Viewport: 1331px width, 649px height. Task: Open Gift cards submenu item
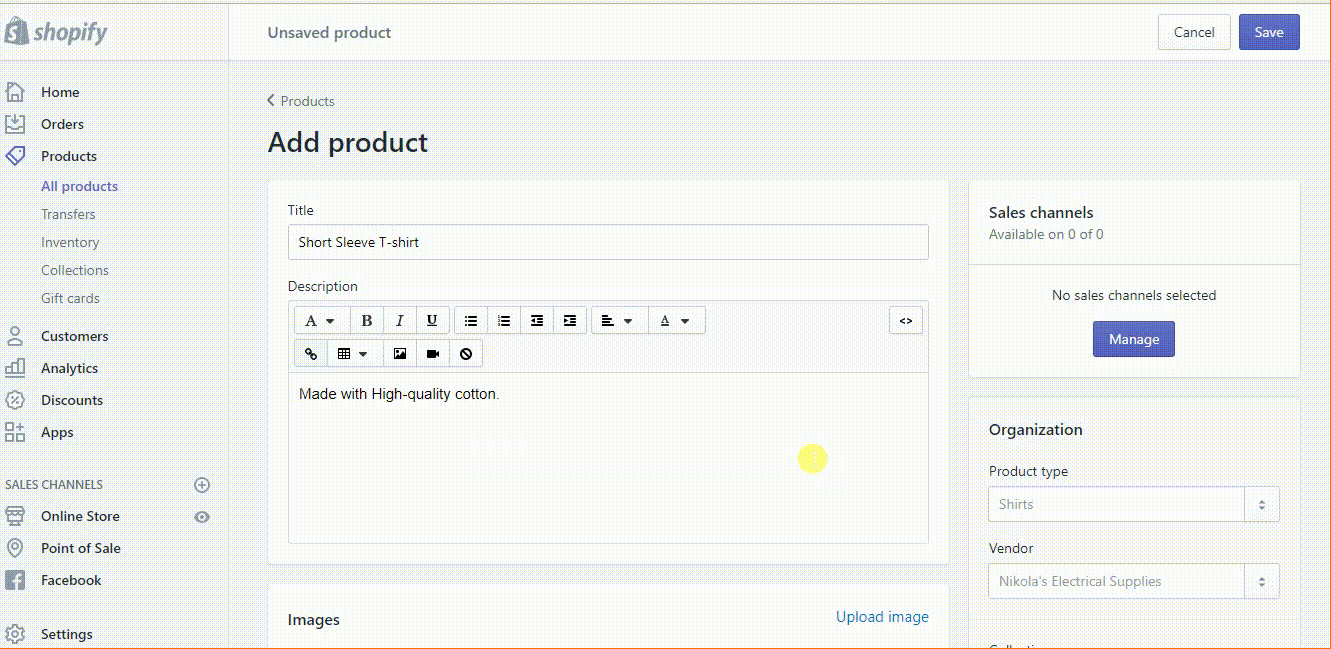click(x=70, y=298)
